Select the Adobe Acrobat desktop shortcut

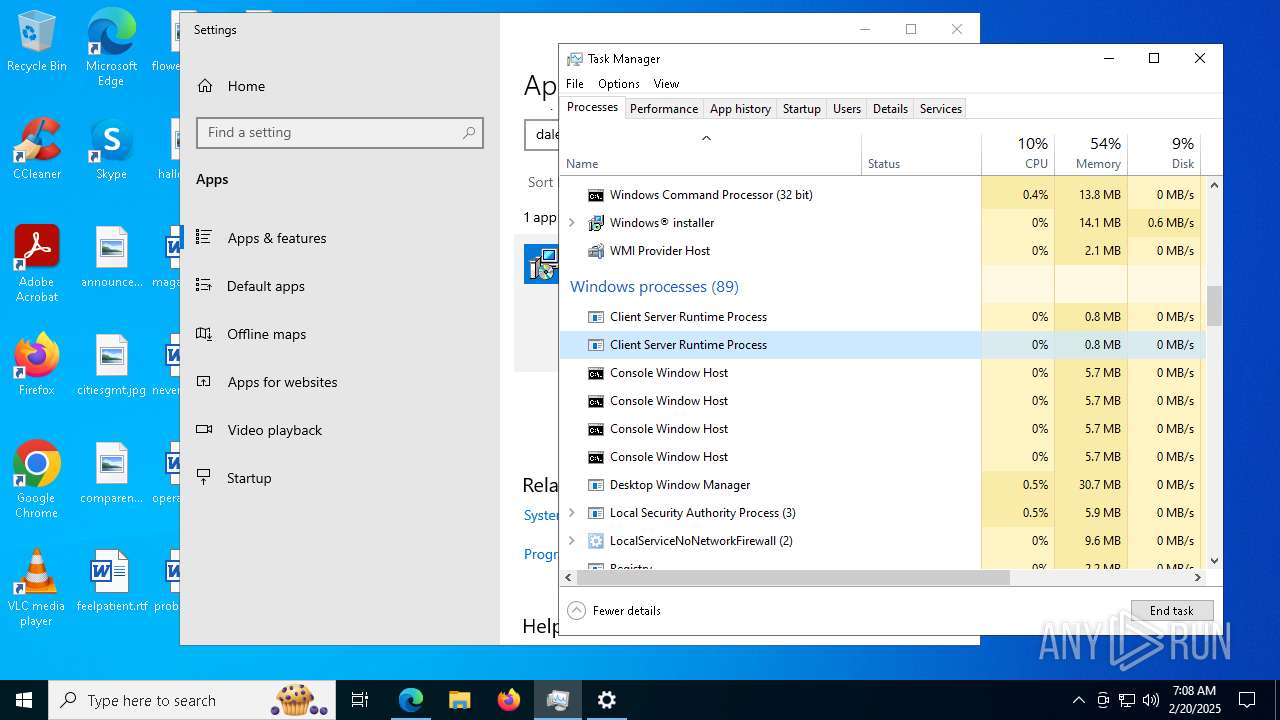coord(37,263)
